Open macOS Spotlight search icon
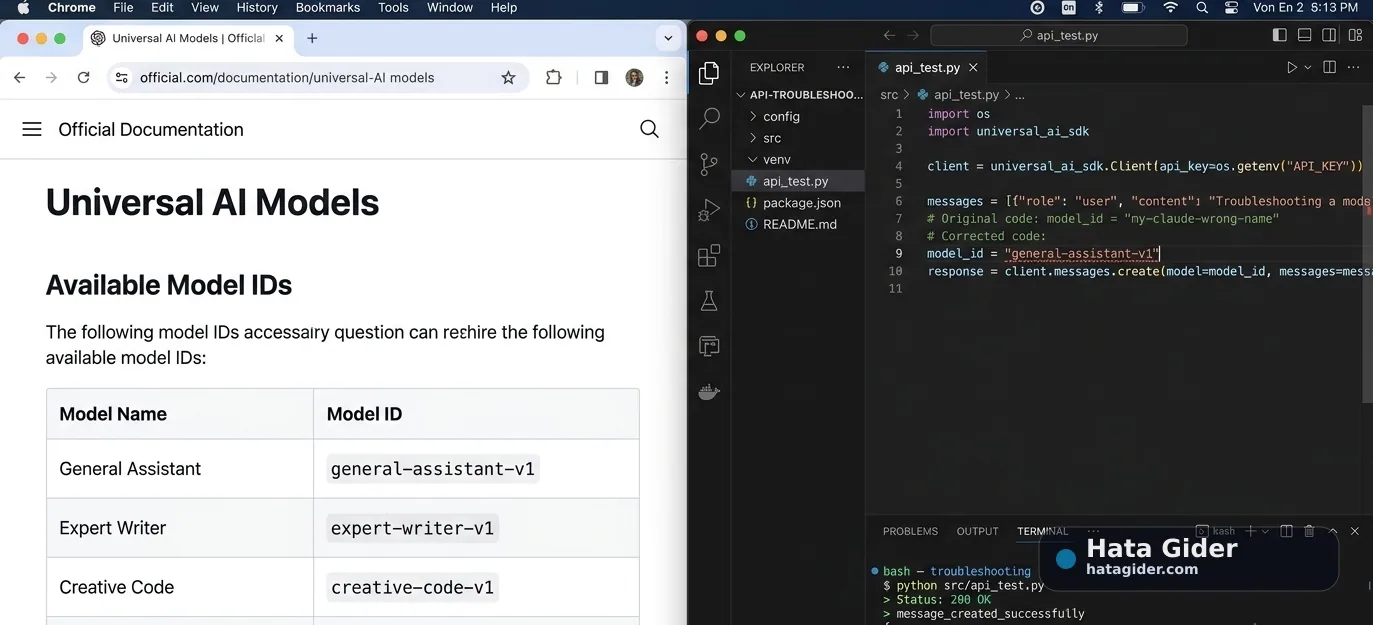Image resolution: width=1373 pixels, height=625 pixels. (1202, 7)
